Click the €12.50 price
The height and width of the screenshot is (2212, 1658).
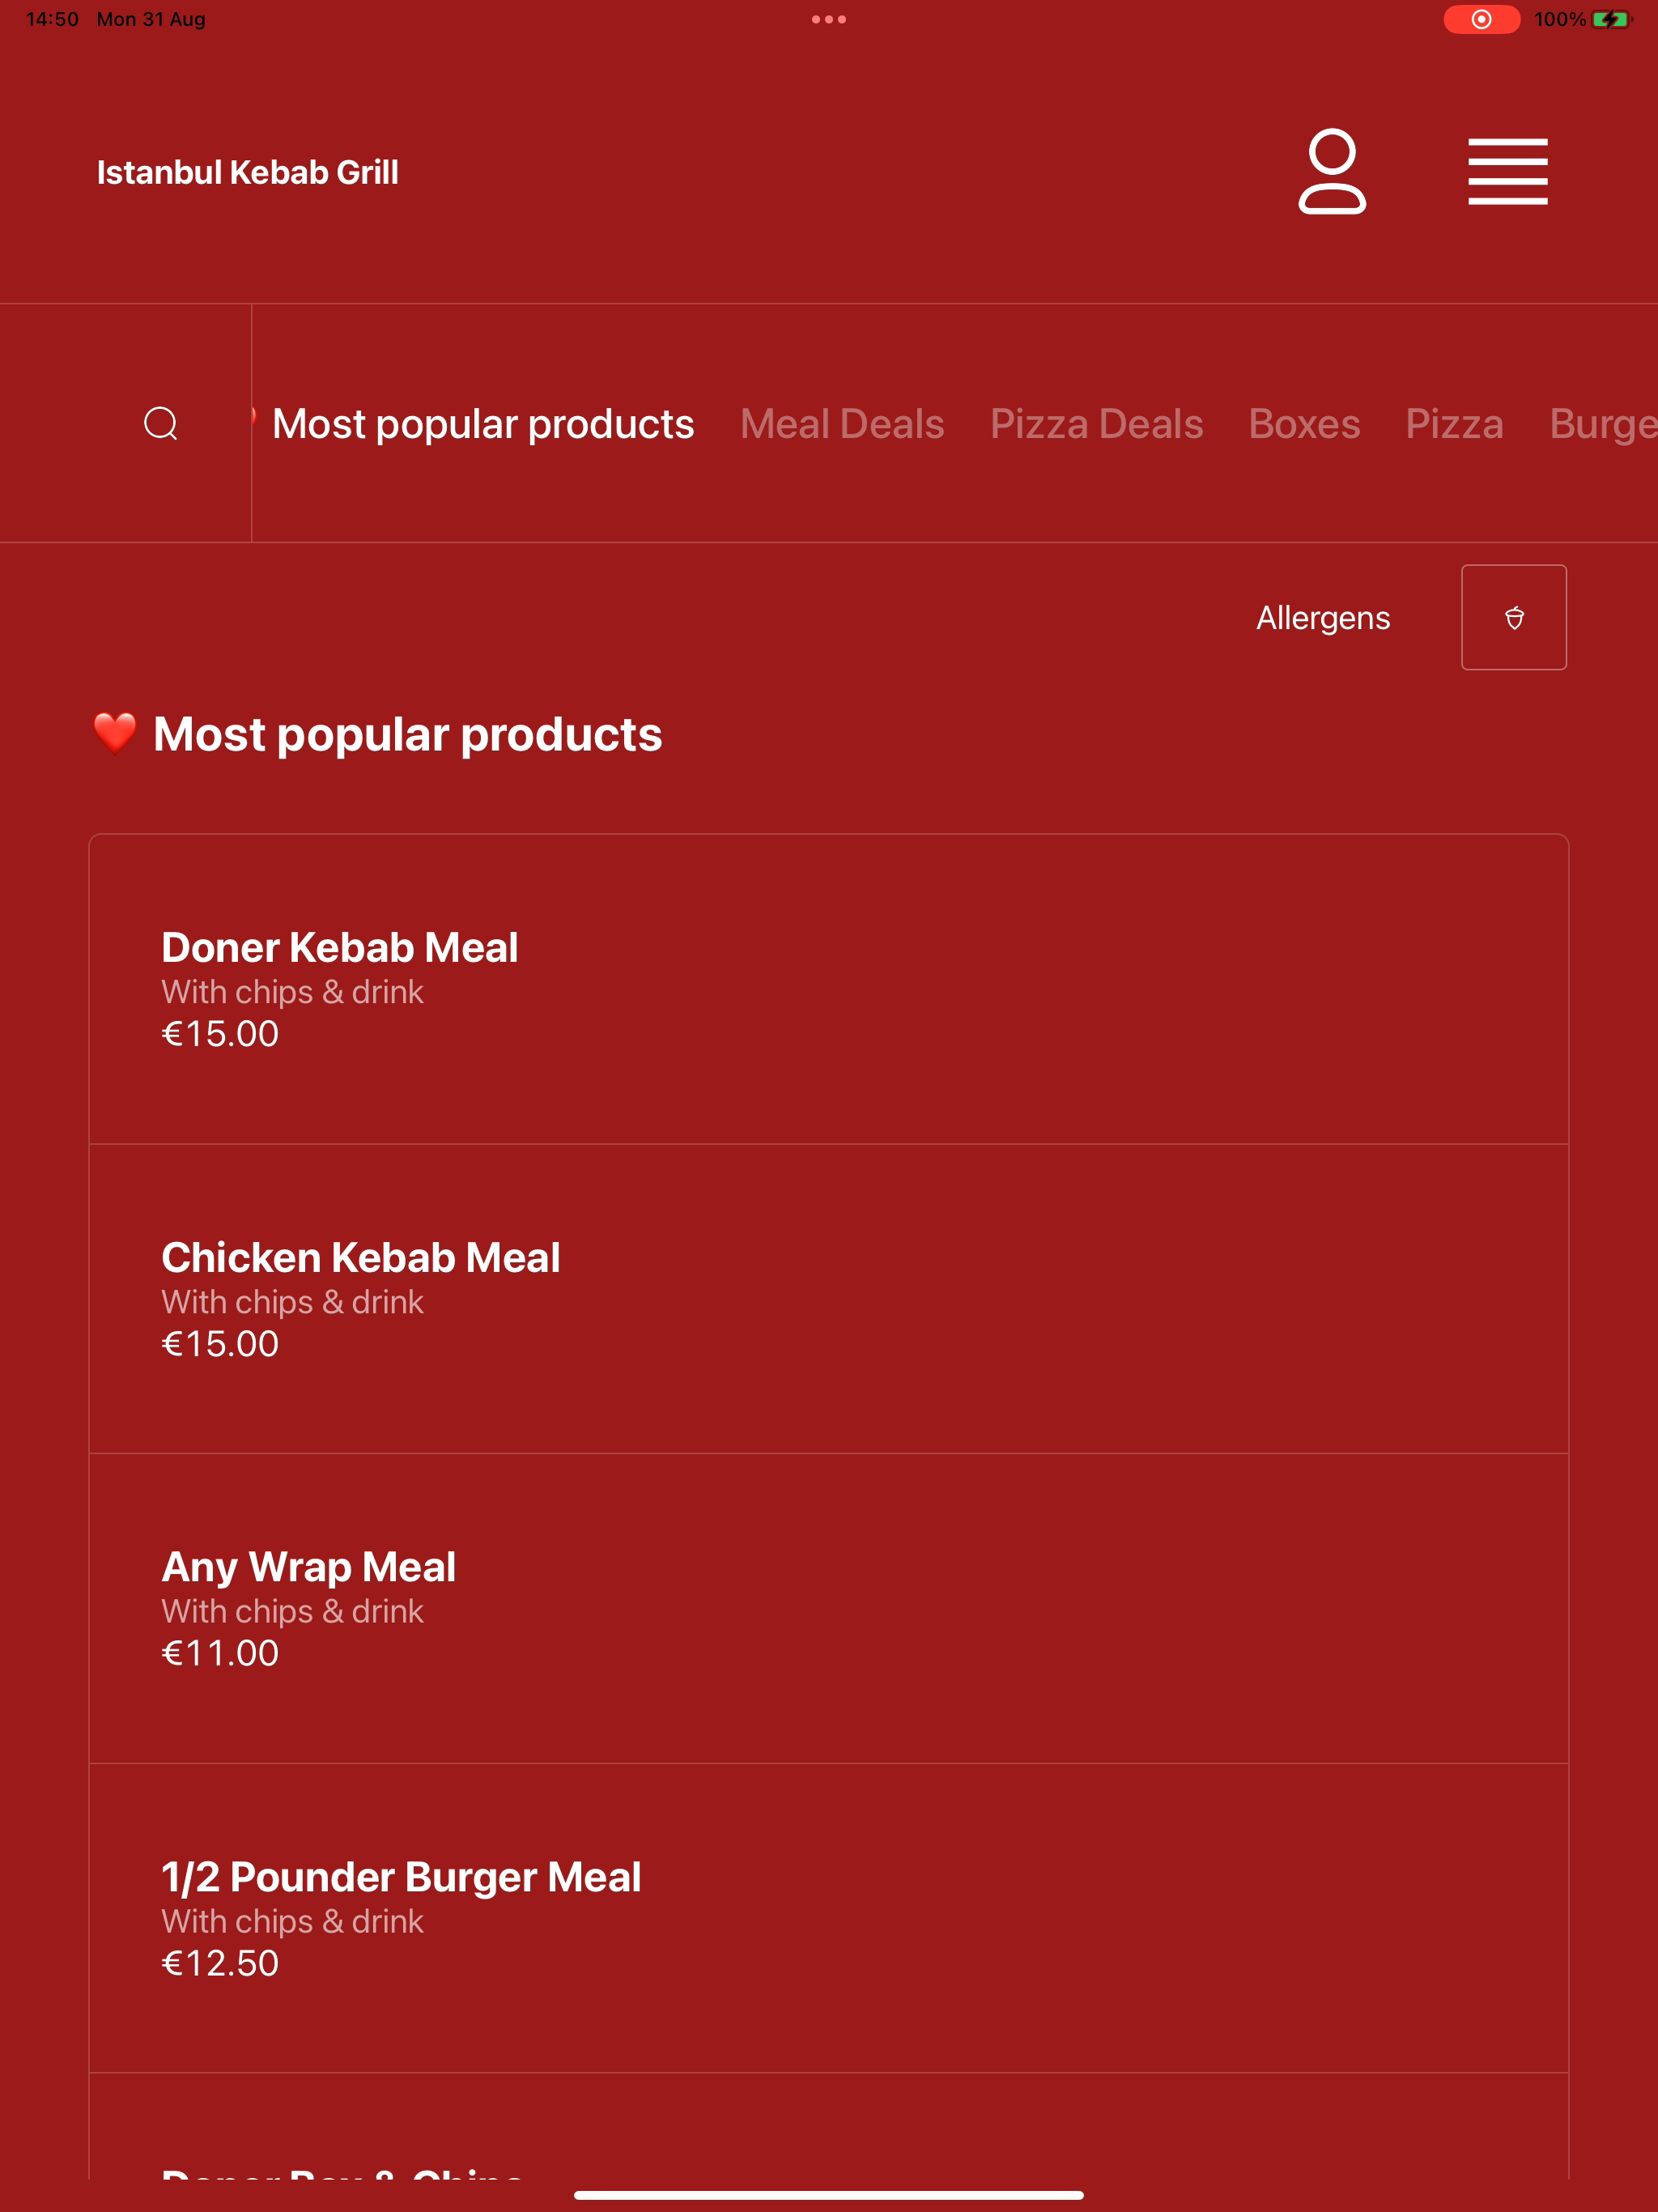220,1963
